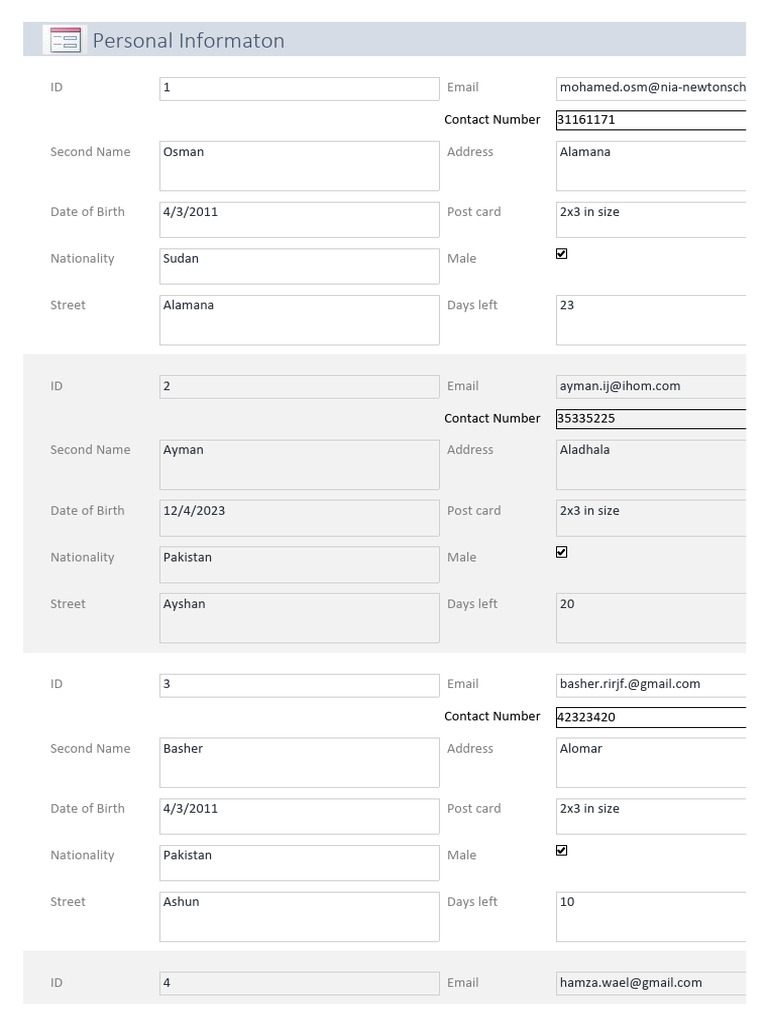Click Nationality field of Ayman record
The width and height of the screenshot is (768, 1024).
299,564
